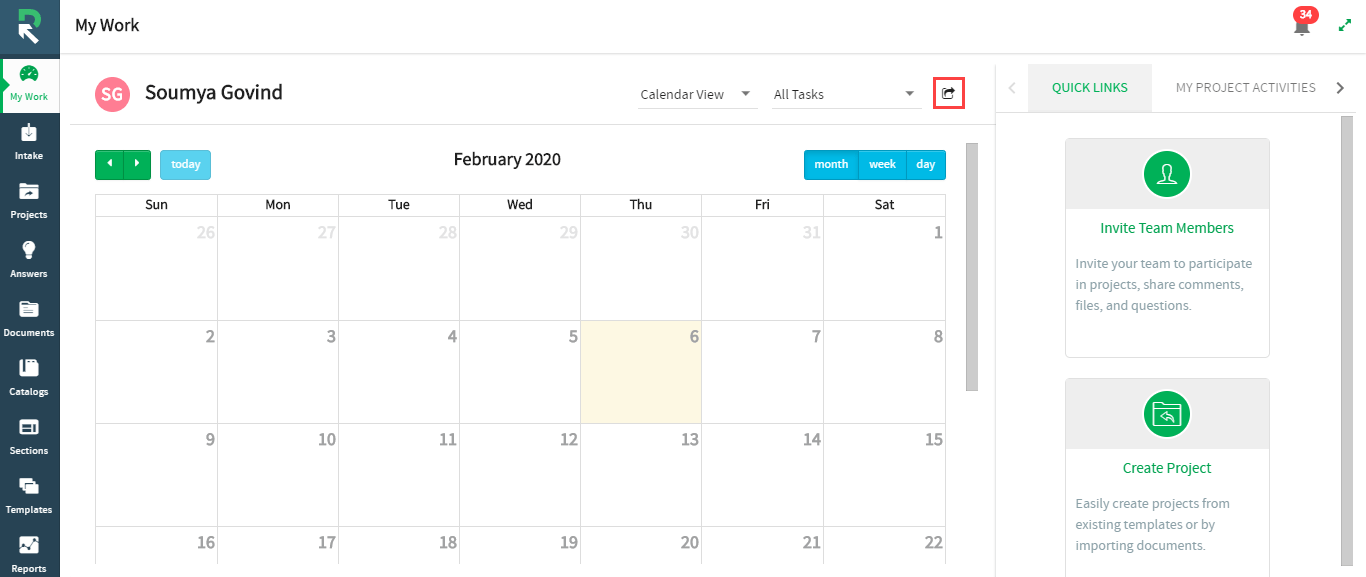The height and width of the screenshot is (577, 1366).
Task: Expand to fullscreen with the green arrows icon
Action: point(1345,26)
